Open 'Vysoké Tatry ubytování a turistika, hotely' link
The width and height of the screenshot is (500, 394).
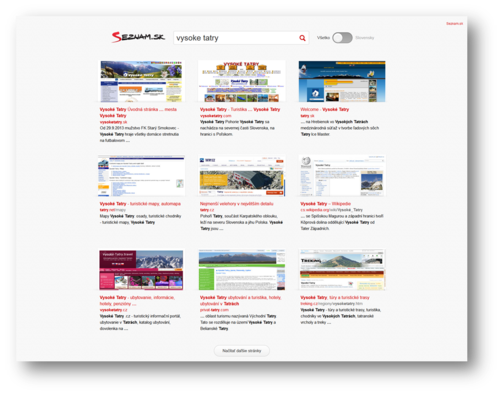click(240, 301)
